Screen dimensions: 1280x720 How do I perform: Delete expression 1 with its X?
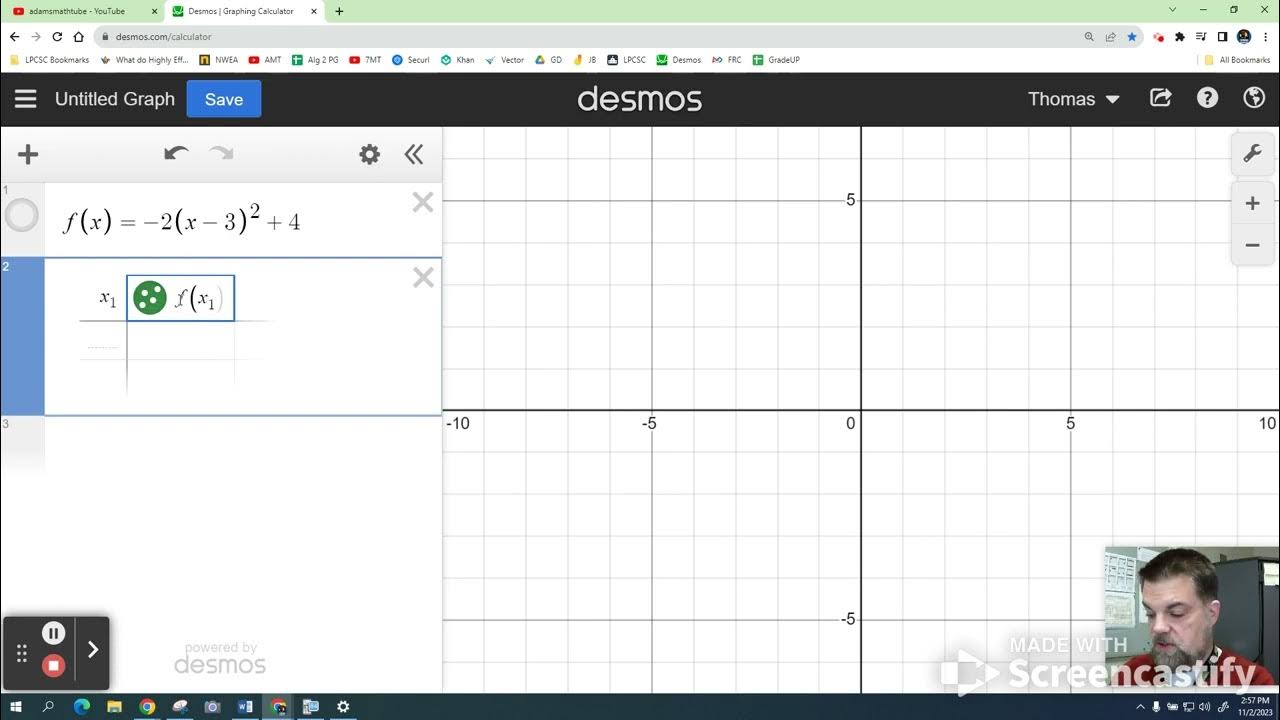click(x=423, y=202)
